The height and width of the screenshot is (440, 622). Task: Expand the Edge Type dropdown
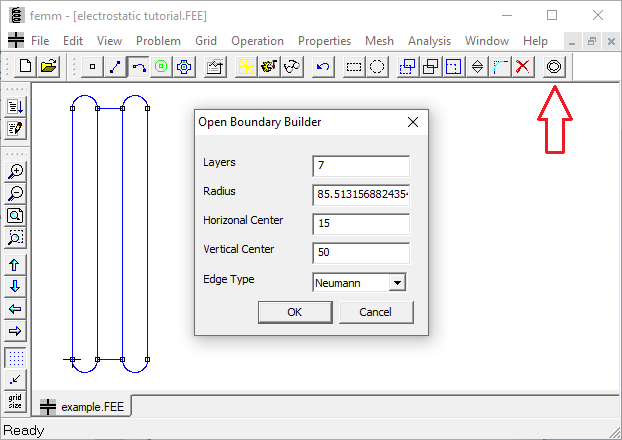tap(398, 283)
